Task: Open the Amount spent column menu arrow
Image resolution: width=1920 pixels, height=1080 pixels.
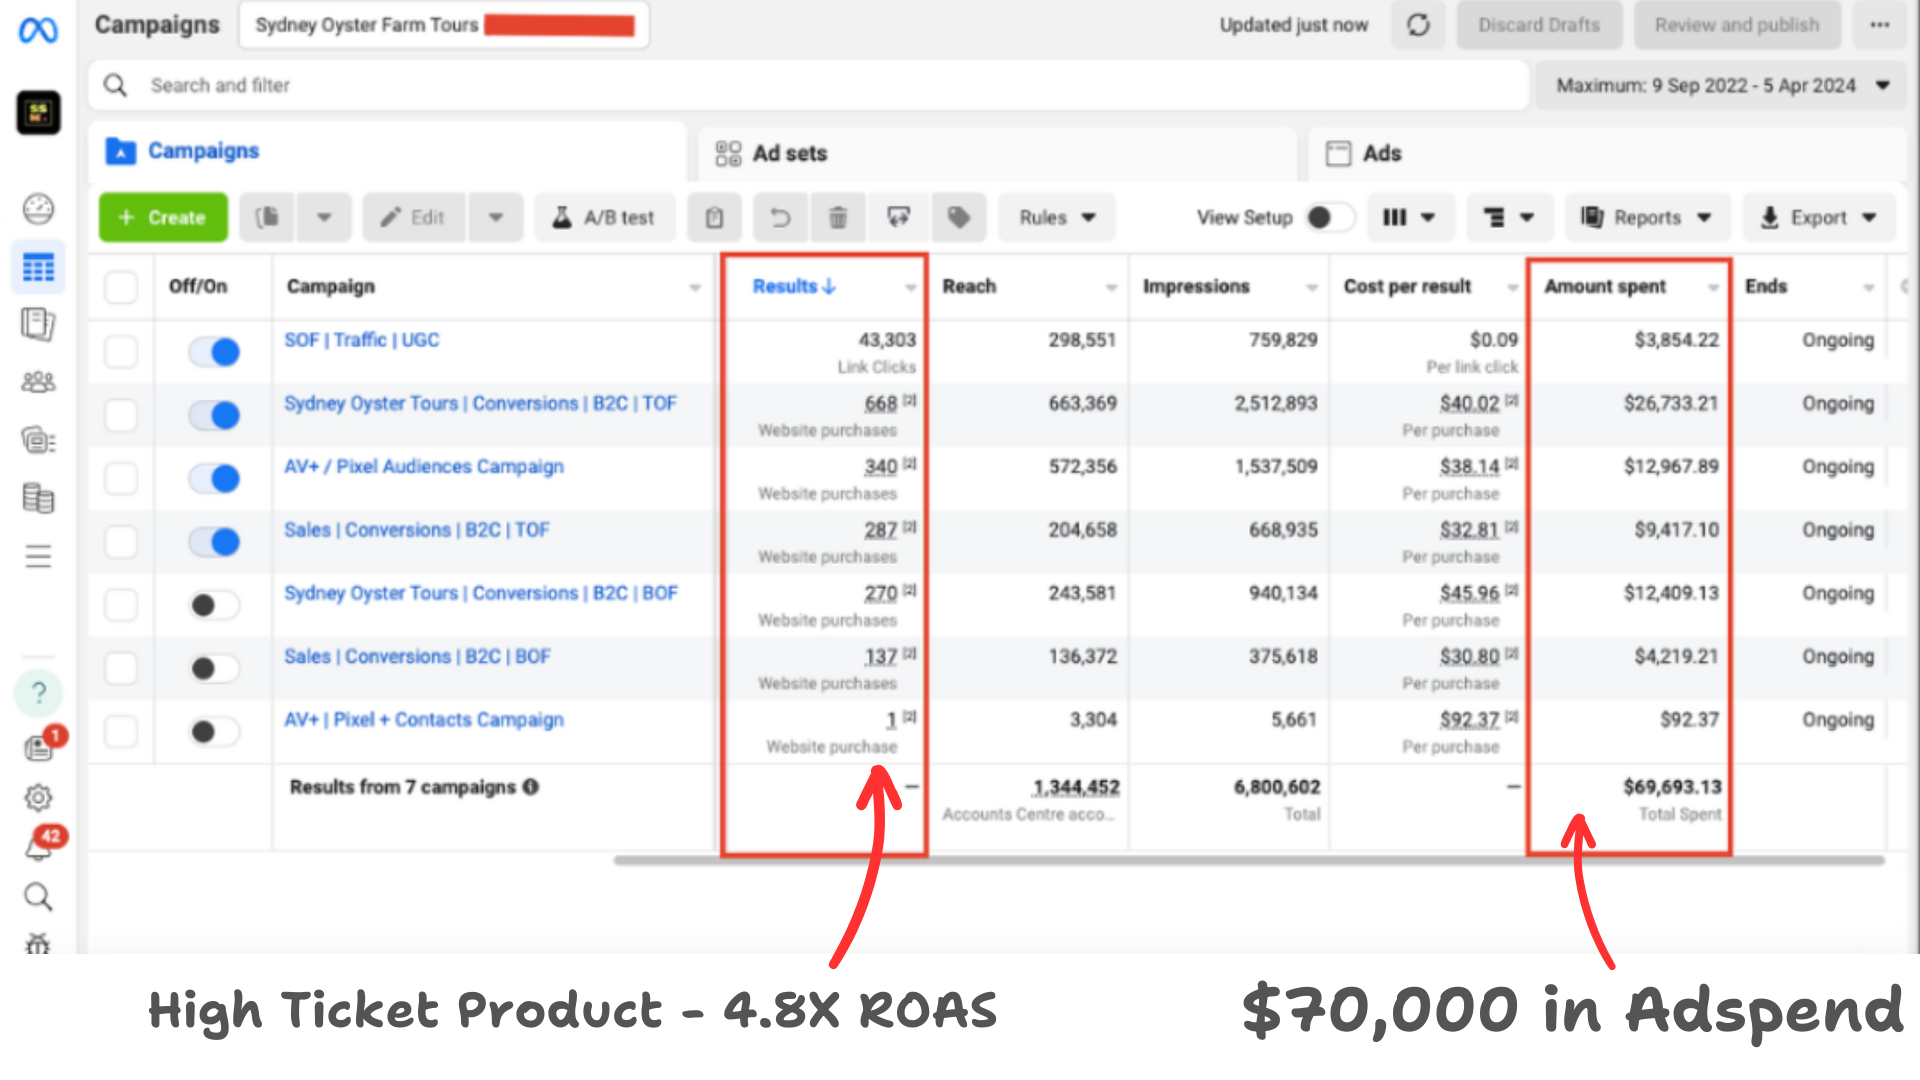Action: [x=1713, y=287]
